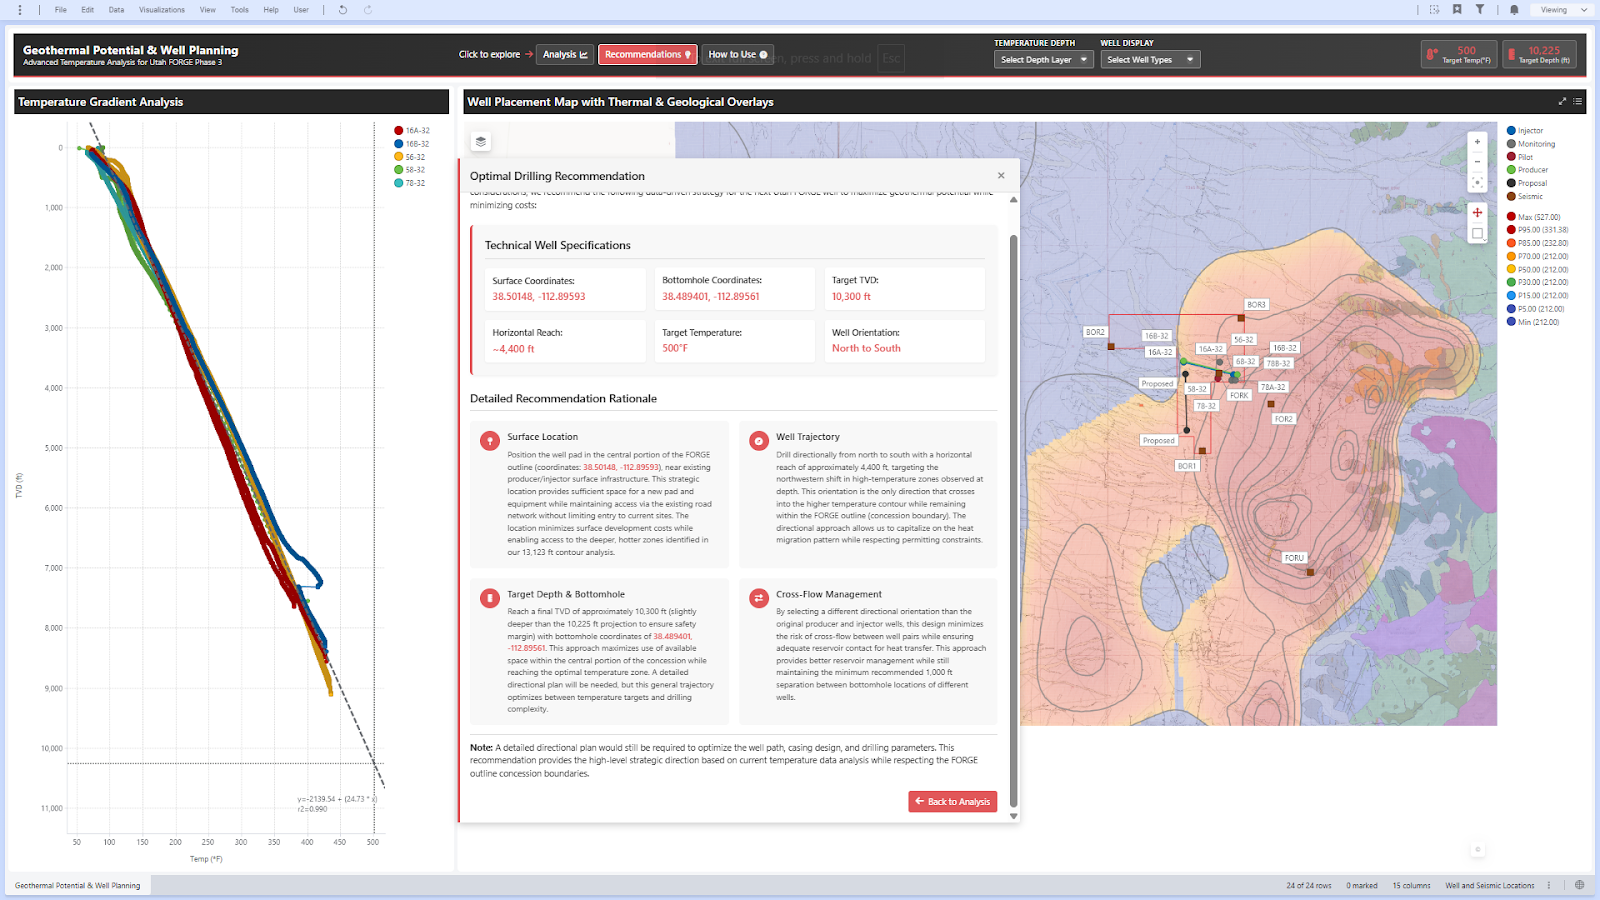Click the Well Trajectory round icon

tap(759, 441)
